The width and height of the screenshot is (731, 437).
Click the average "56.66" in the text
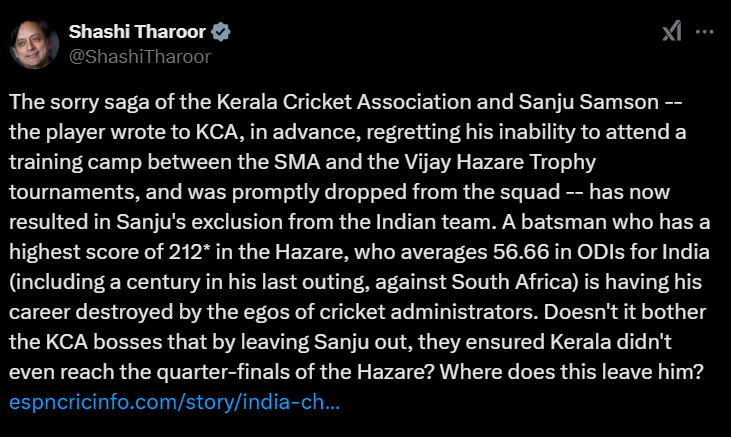pos(521,252)
